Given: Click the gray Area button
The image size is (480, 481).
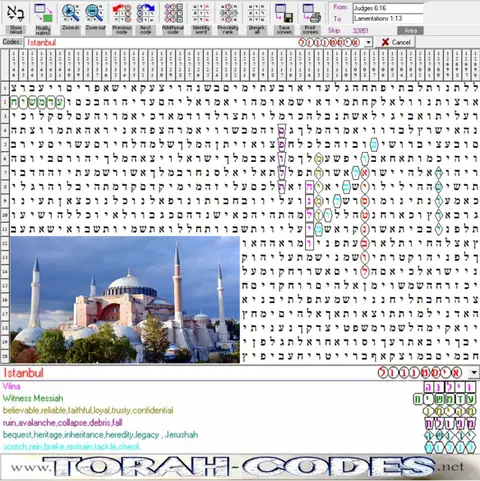Looking at the screenshot, I should point(410,30).
